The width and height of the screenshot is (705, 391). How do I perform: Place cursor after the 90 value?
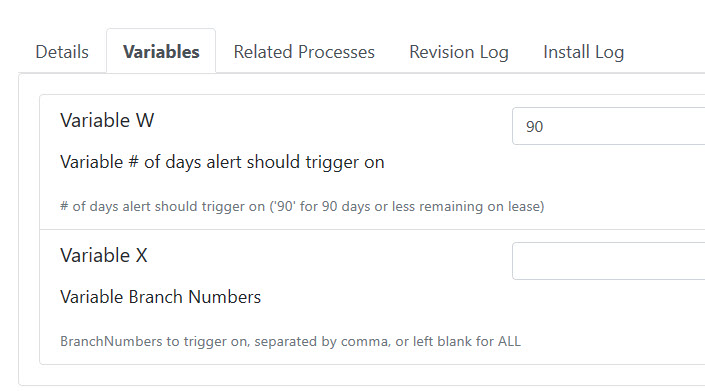[x=544, y=127]
